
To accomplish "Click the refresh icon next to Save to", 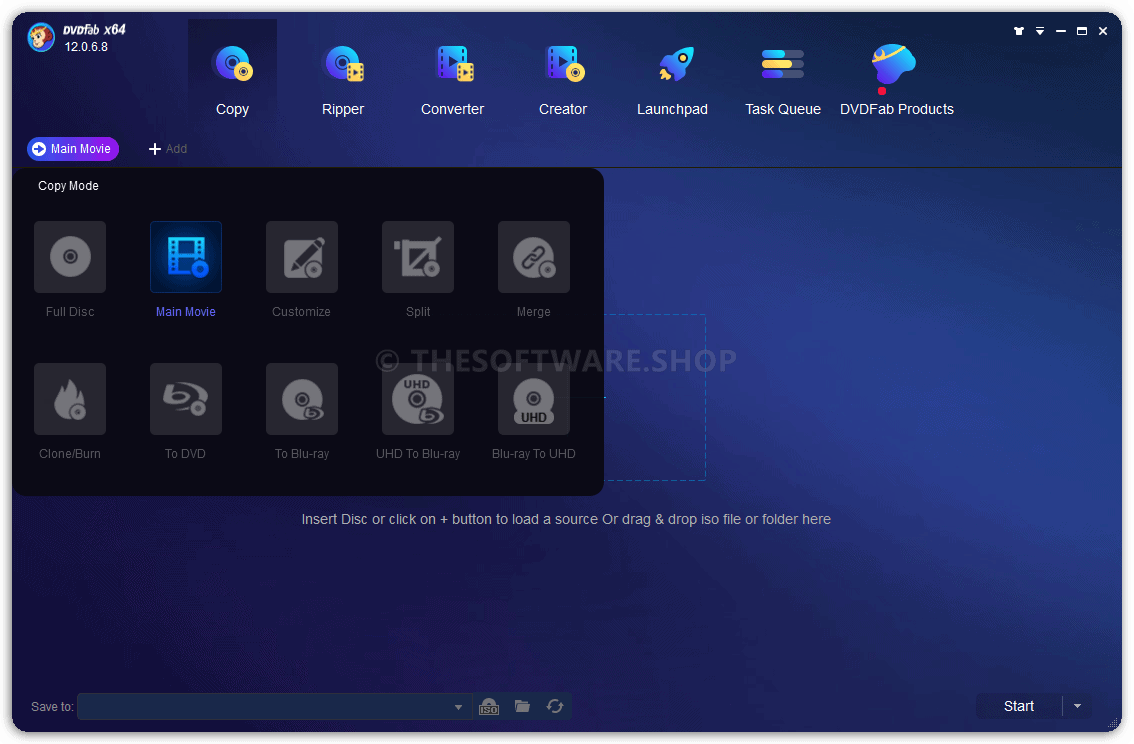I will [555, 706].
